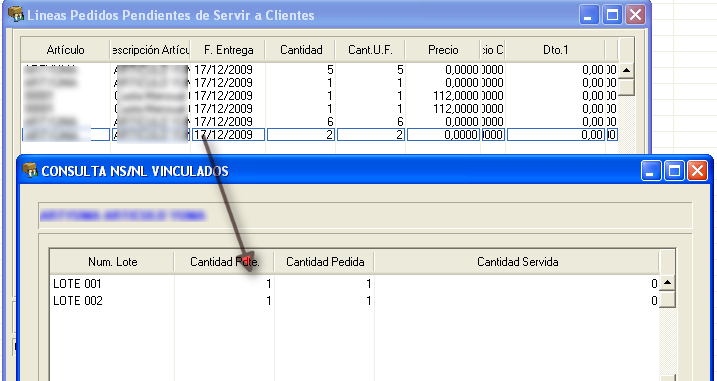
Task: Close the CONSULTA NS/NL VINCULADOS window
Action: point(697,171)
